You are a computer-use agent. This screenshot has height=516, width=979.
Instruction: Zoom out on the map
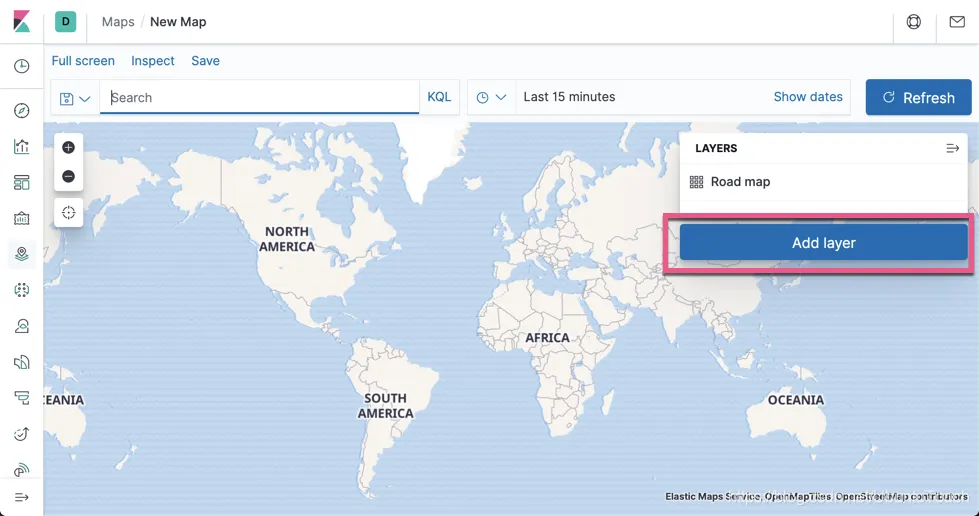pyautogui.click(x=69, y=176)
